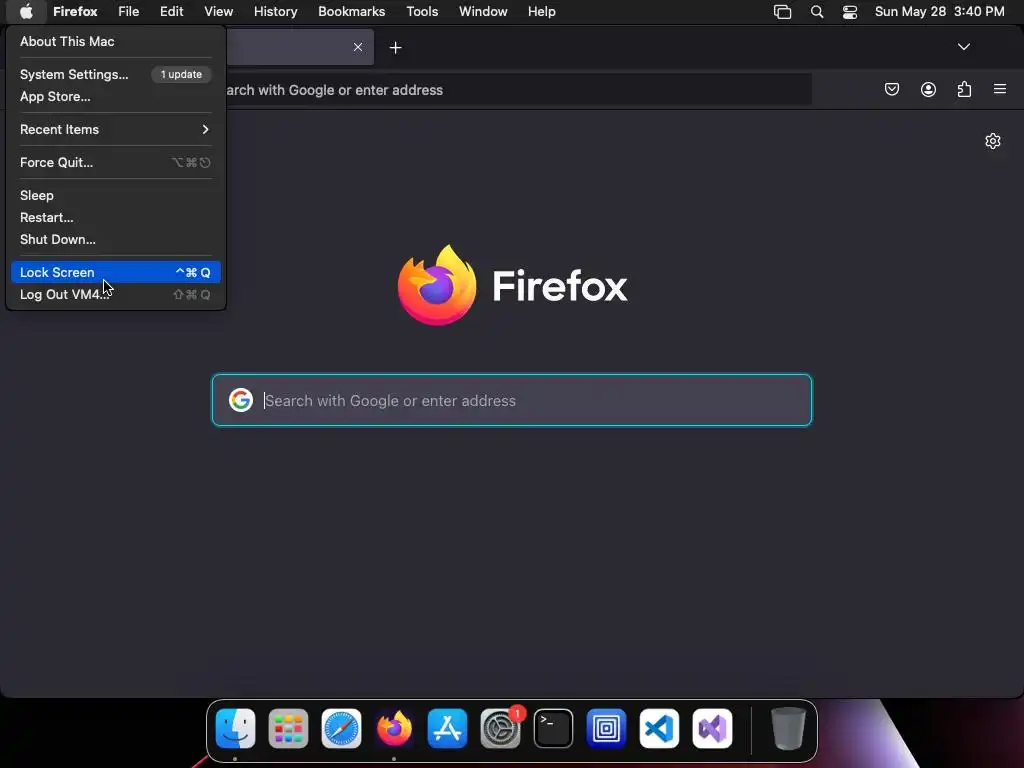1024x768 pixels.
Task: Select Lock Screen menu item
Action: pos(115,272)
